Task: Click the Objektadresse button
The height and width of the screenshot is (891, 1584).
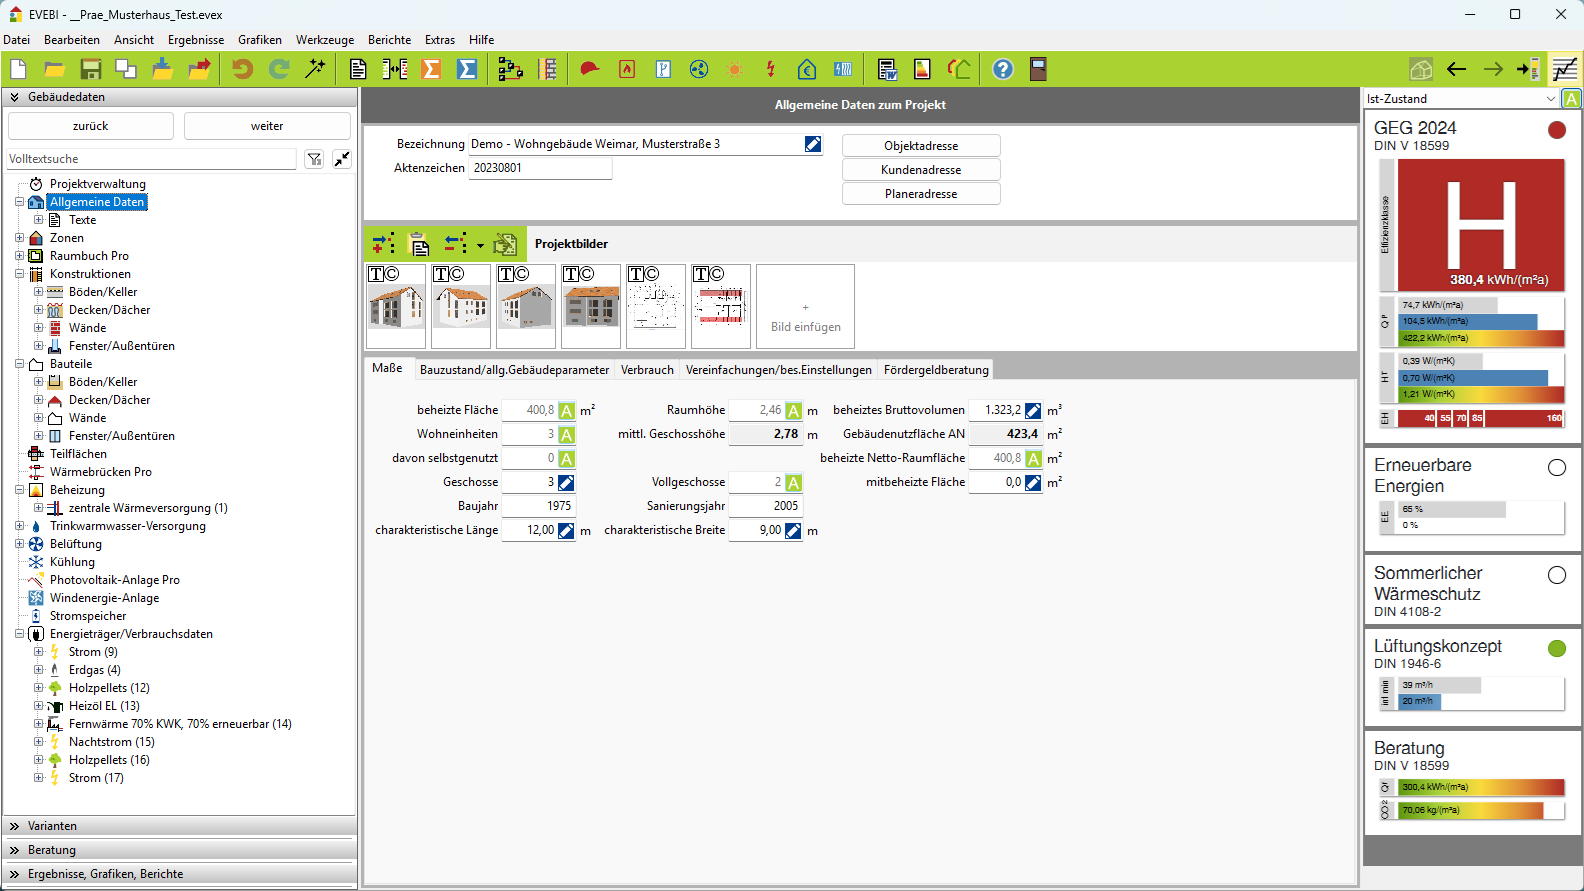Action: tap(921, 146)
